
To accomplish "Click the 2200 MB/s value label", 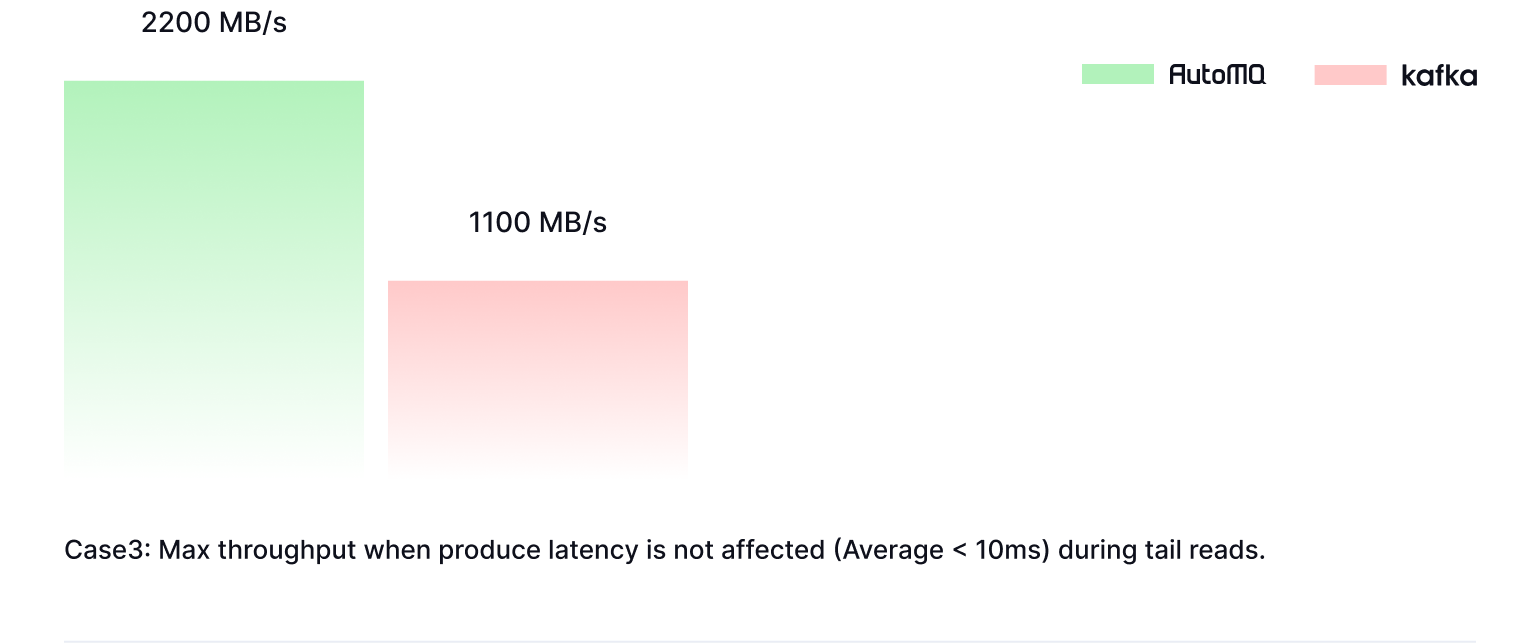I will click(x=214, y=23).
